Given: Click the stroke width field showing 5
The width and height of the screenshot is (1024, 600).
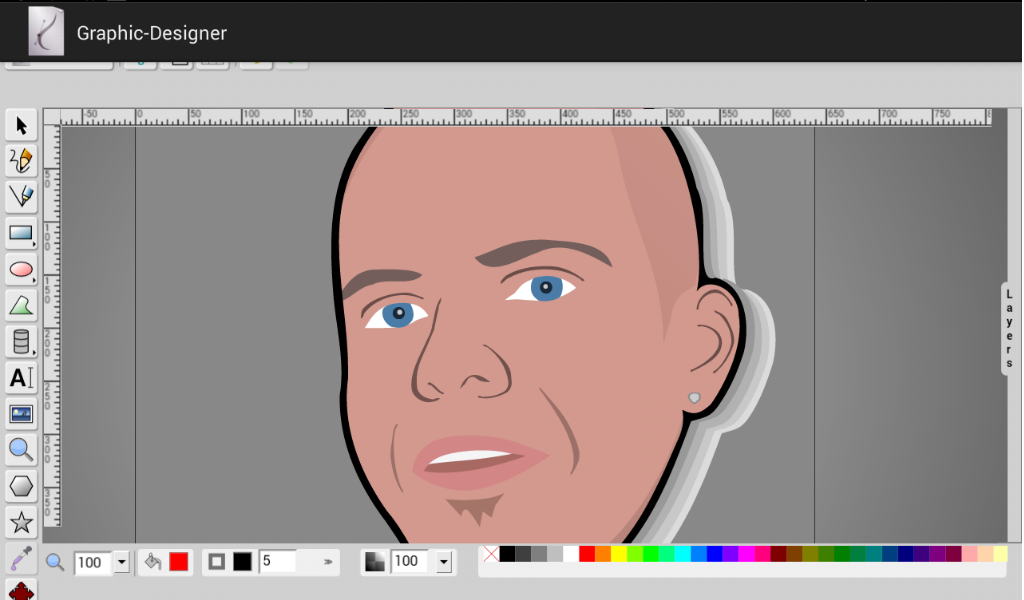Looking at the screenshot, I should tap(278, 562).
